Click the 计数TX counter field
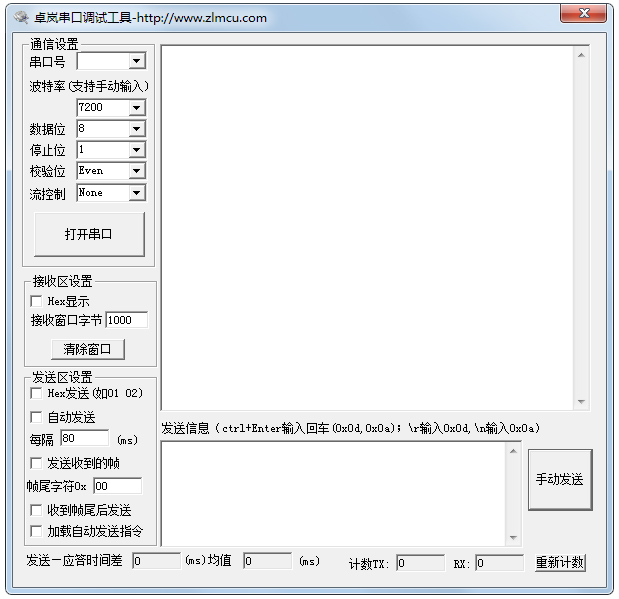 [x=421, y=563]
